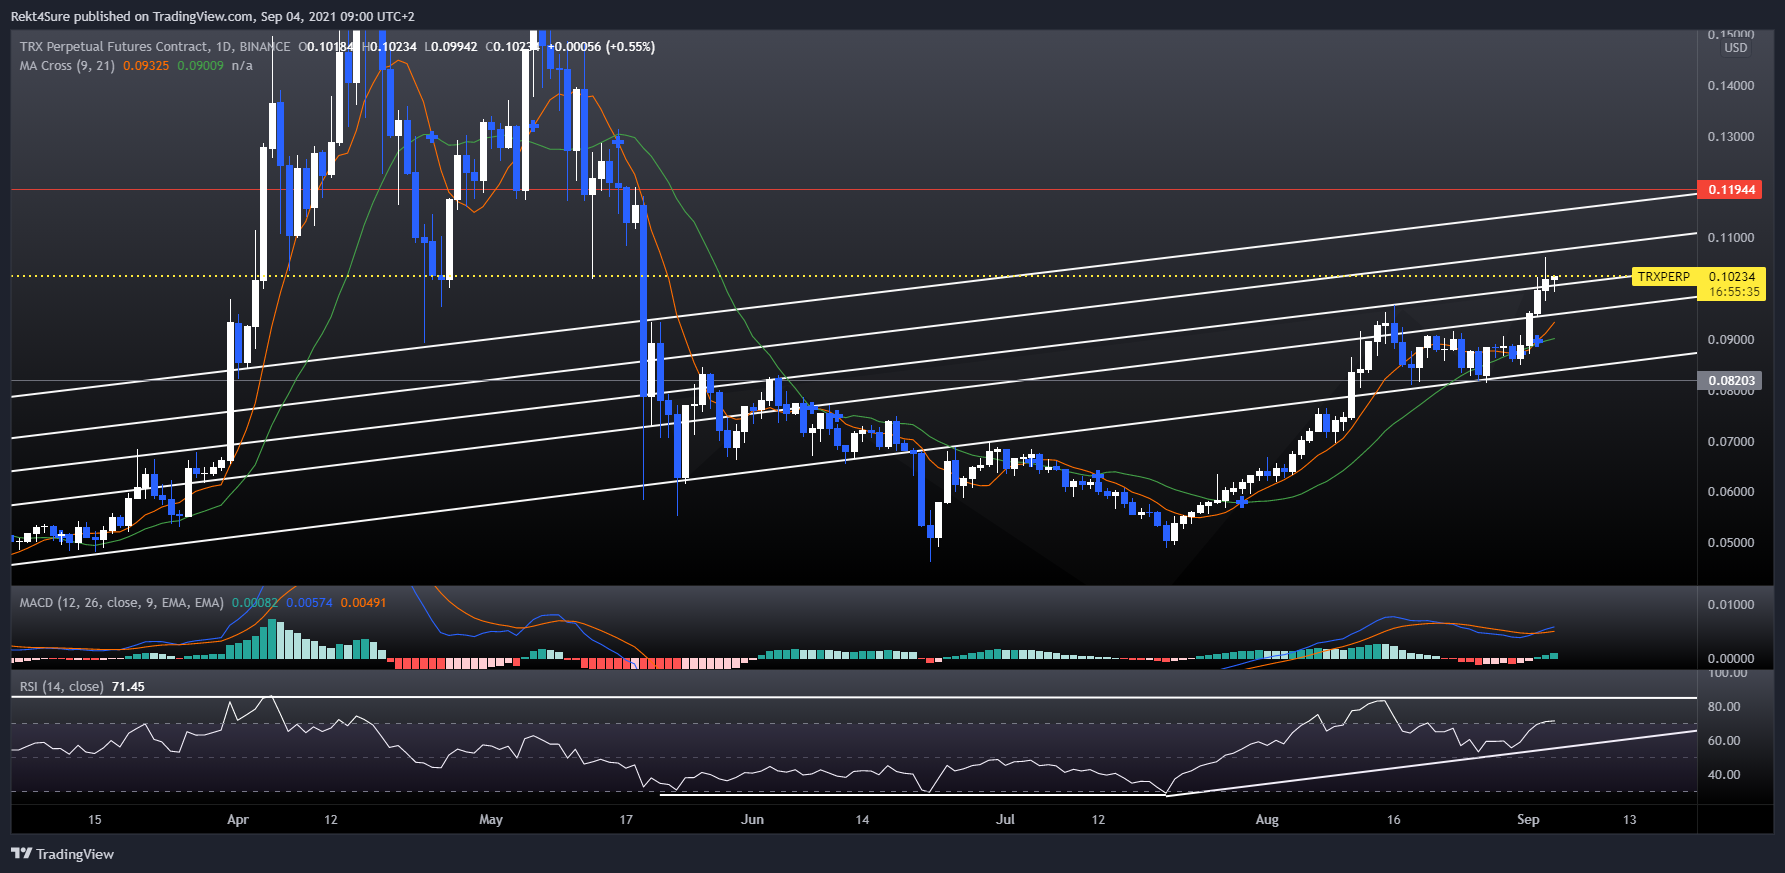Click the 0.01000 MACD scale label
The width and height of the screenshot is (1785, 873).
coord(1731,605)
